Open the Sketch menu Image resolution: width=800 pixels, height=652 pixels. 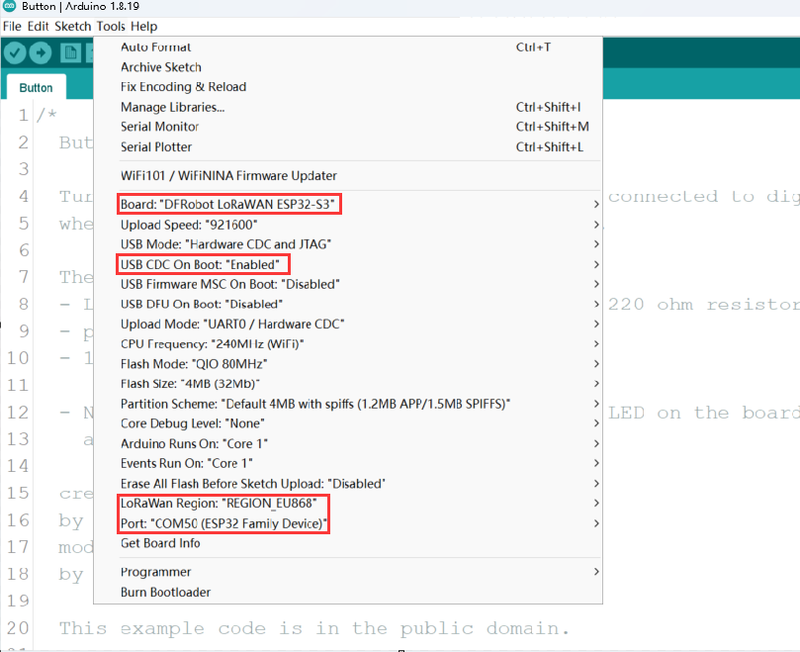(x=72, y=26)
